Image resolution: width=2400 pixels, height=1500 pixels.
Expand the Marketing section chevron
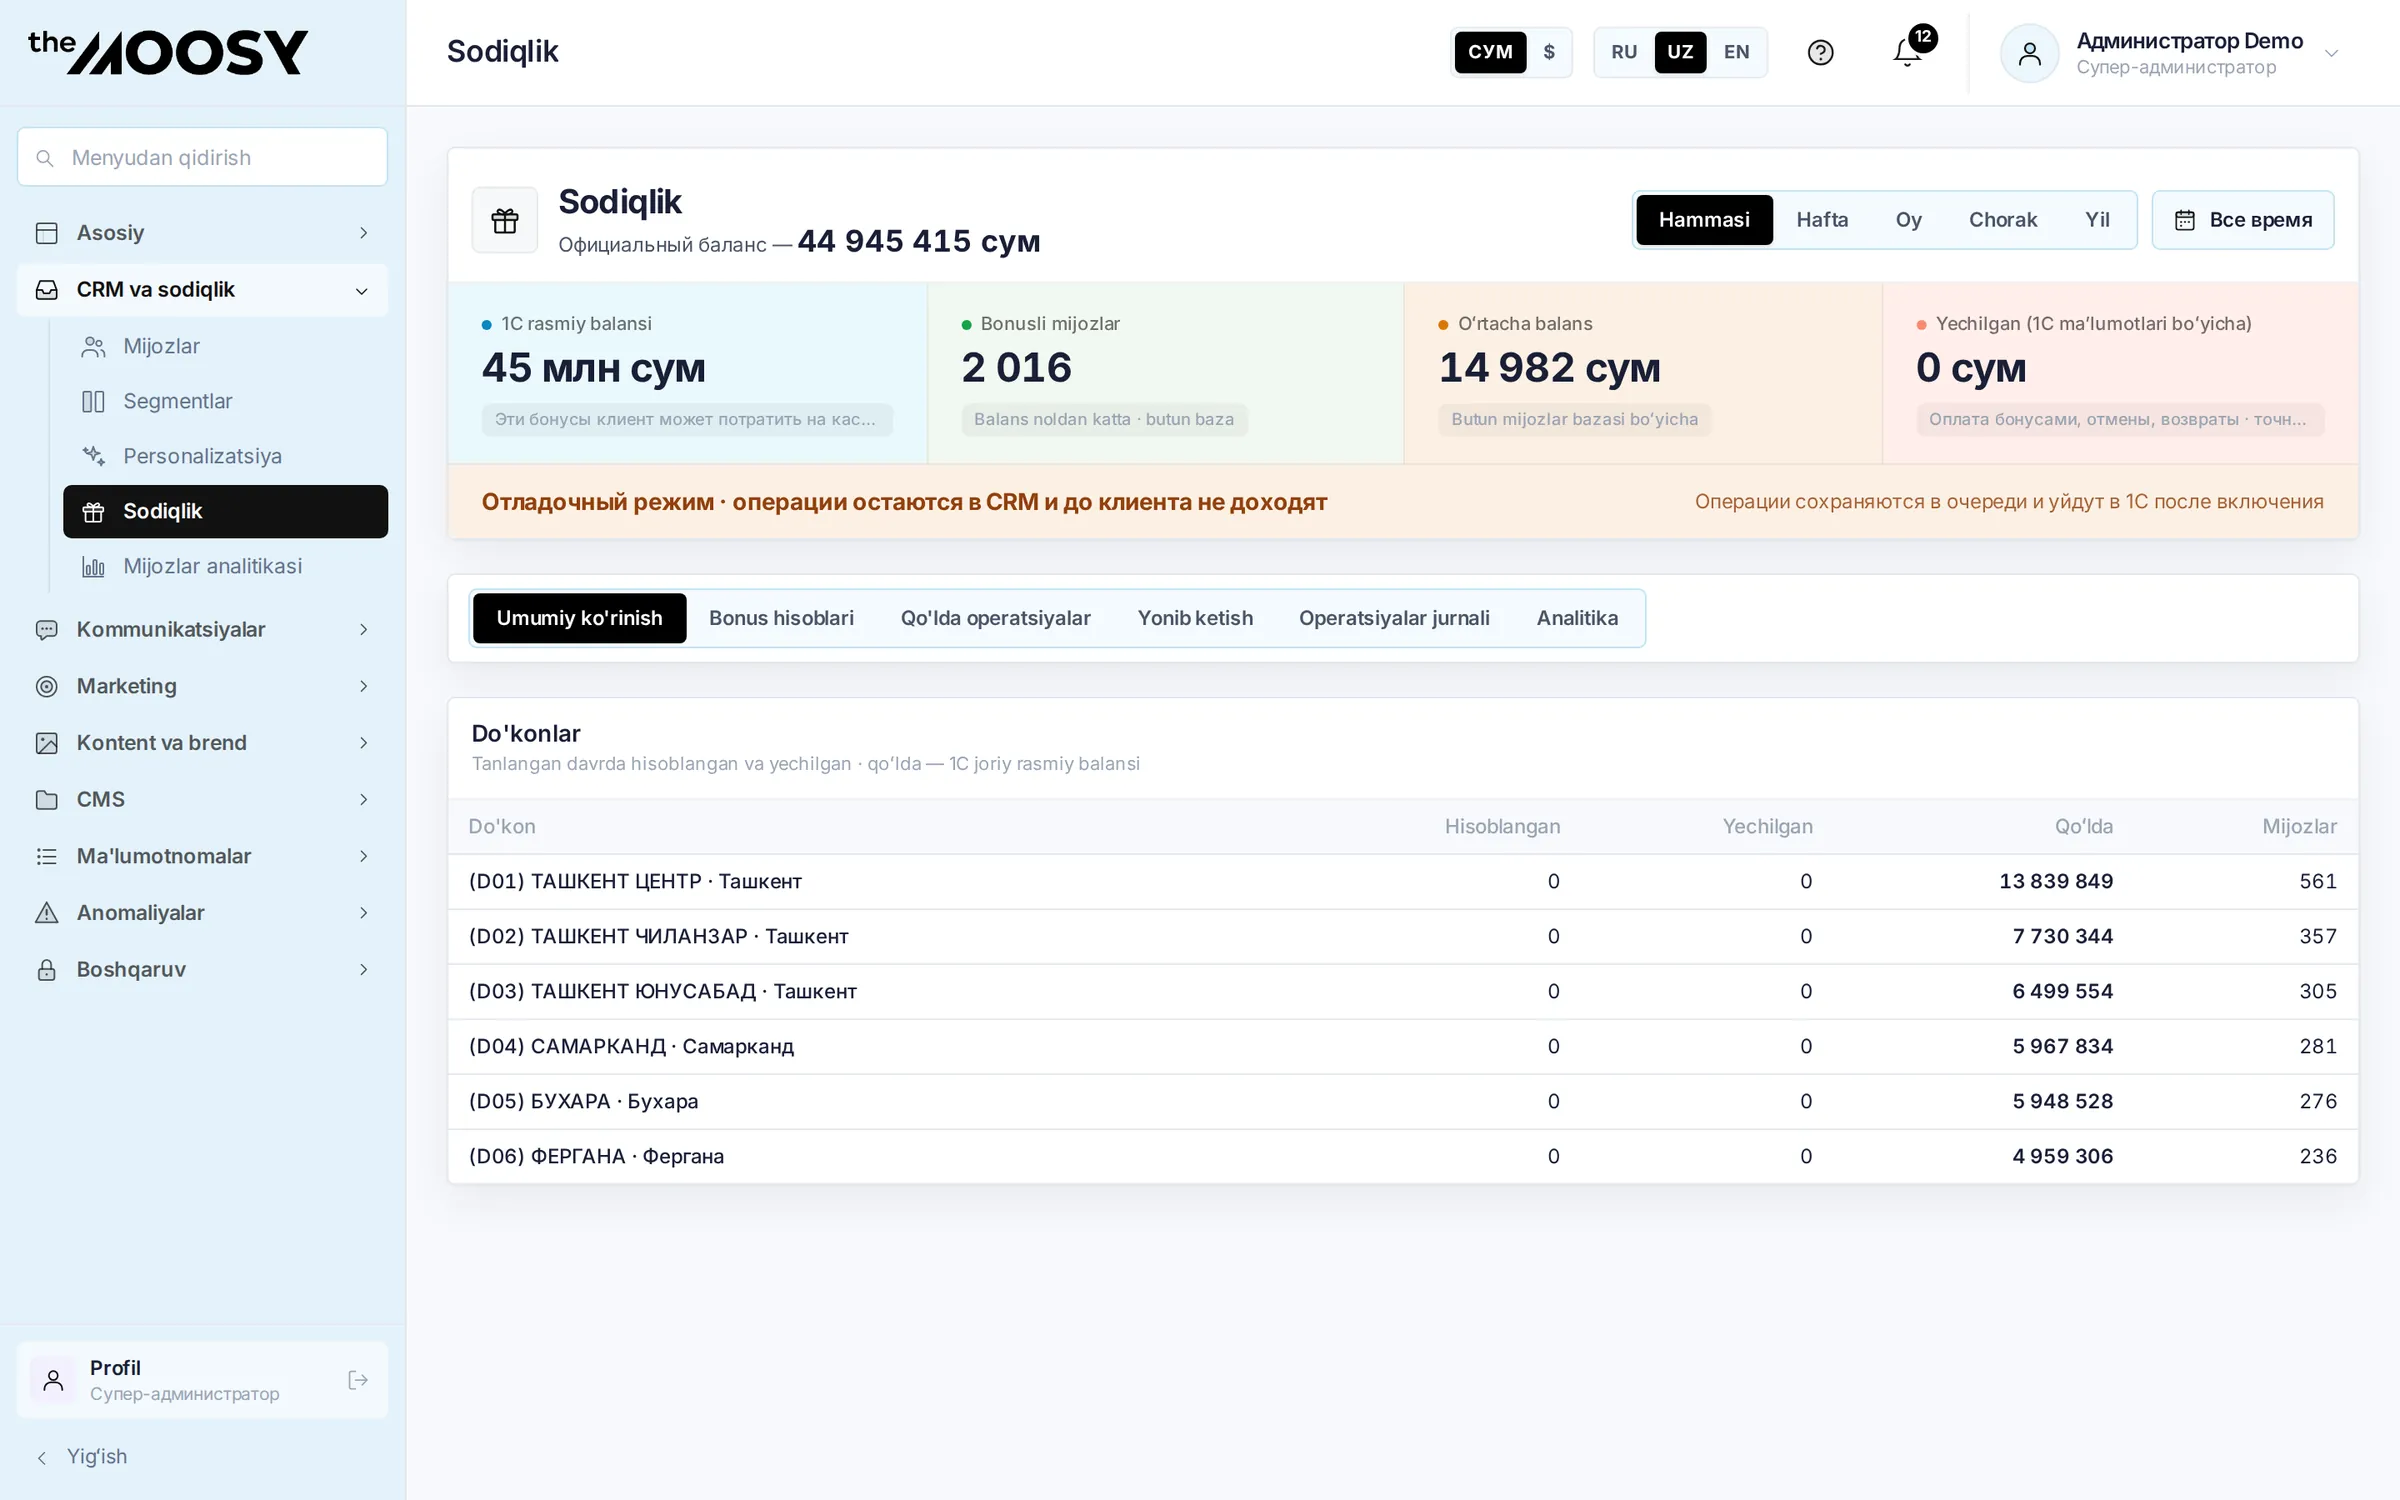click(x=363, y=686)
